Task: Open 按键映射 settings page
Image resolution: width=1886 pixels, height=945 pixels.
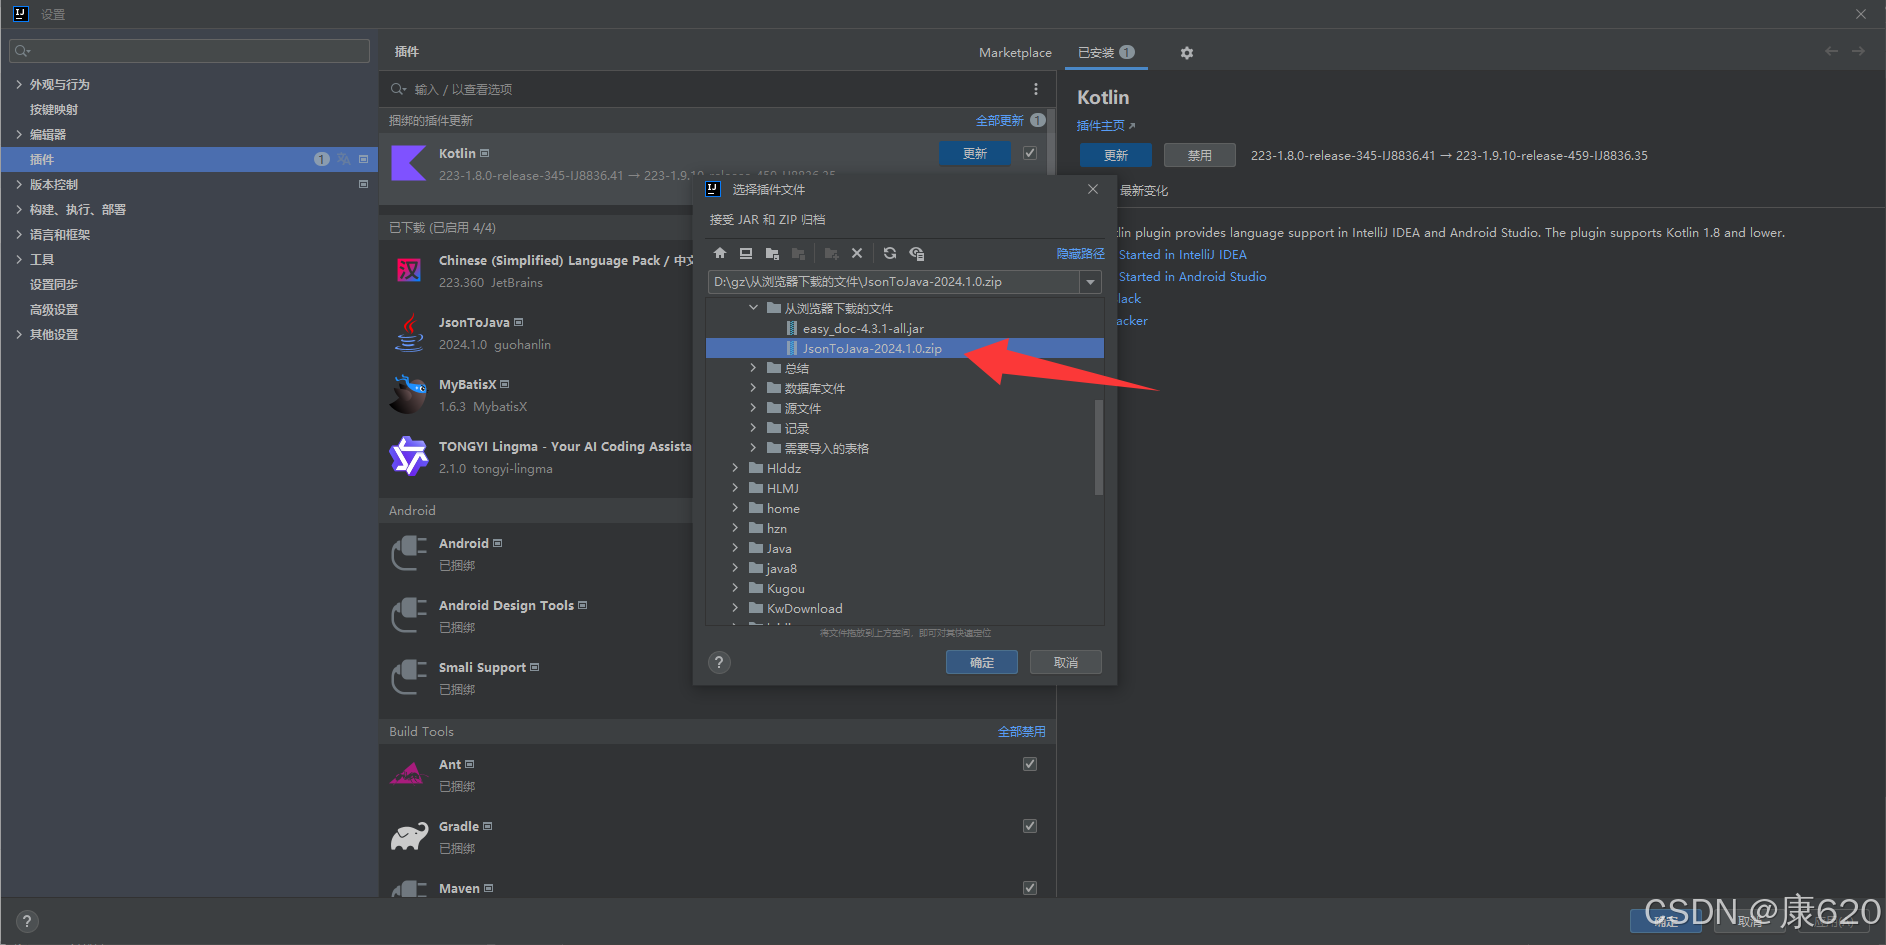Action: pos(54,110)
